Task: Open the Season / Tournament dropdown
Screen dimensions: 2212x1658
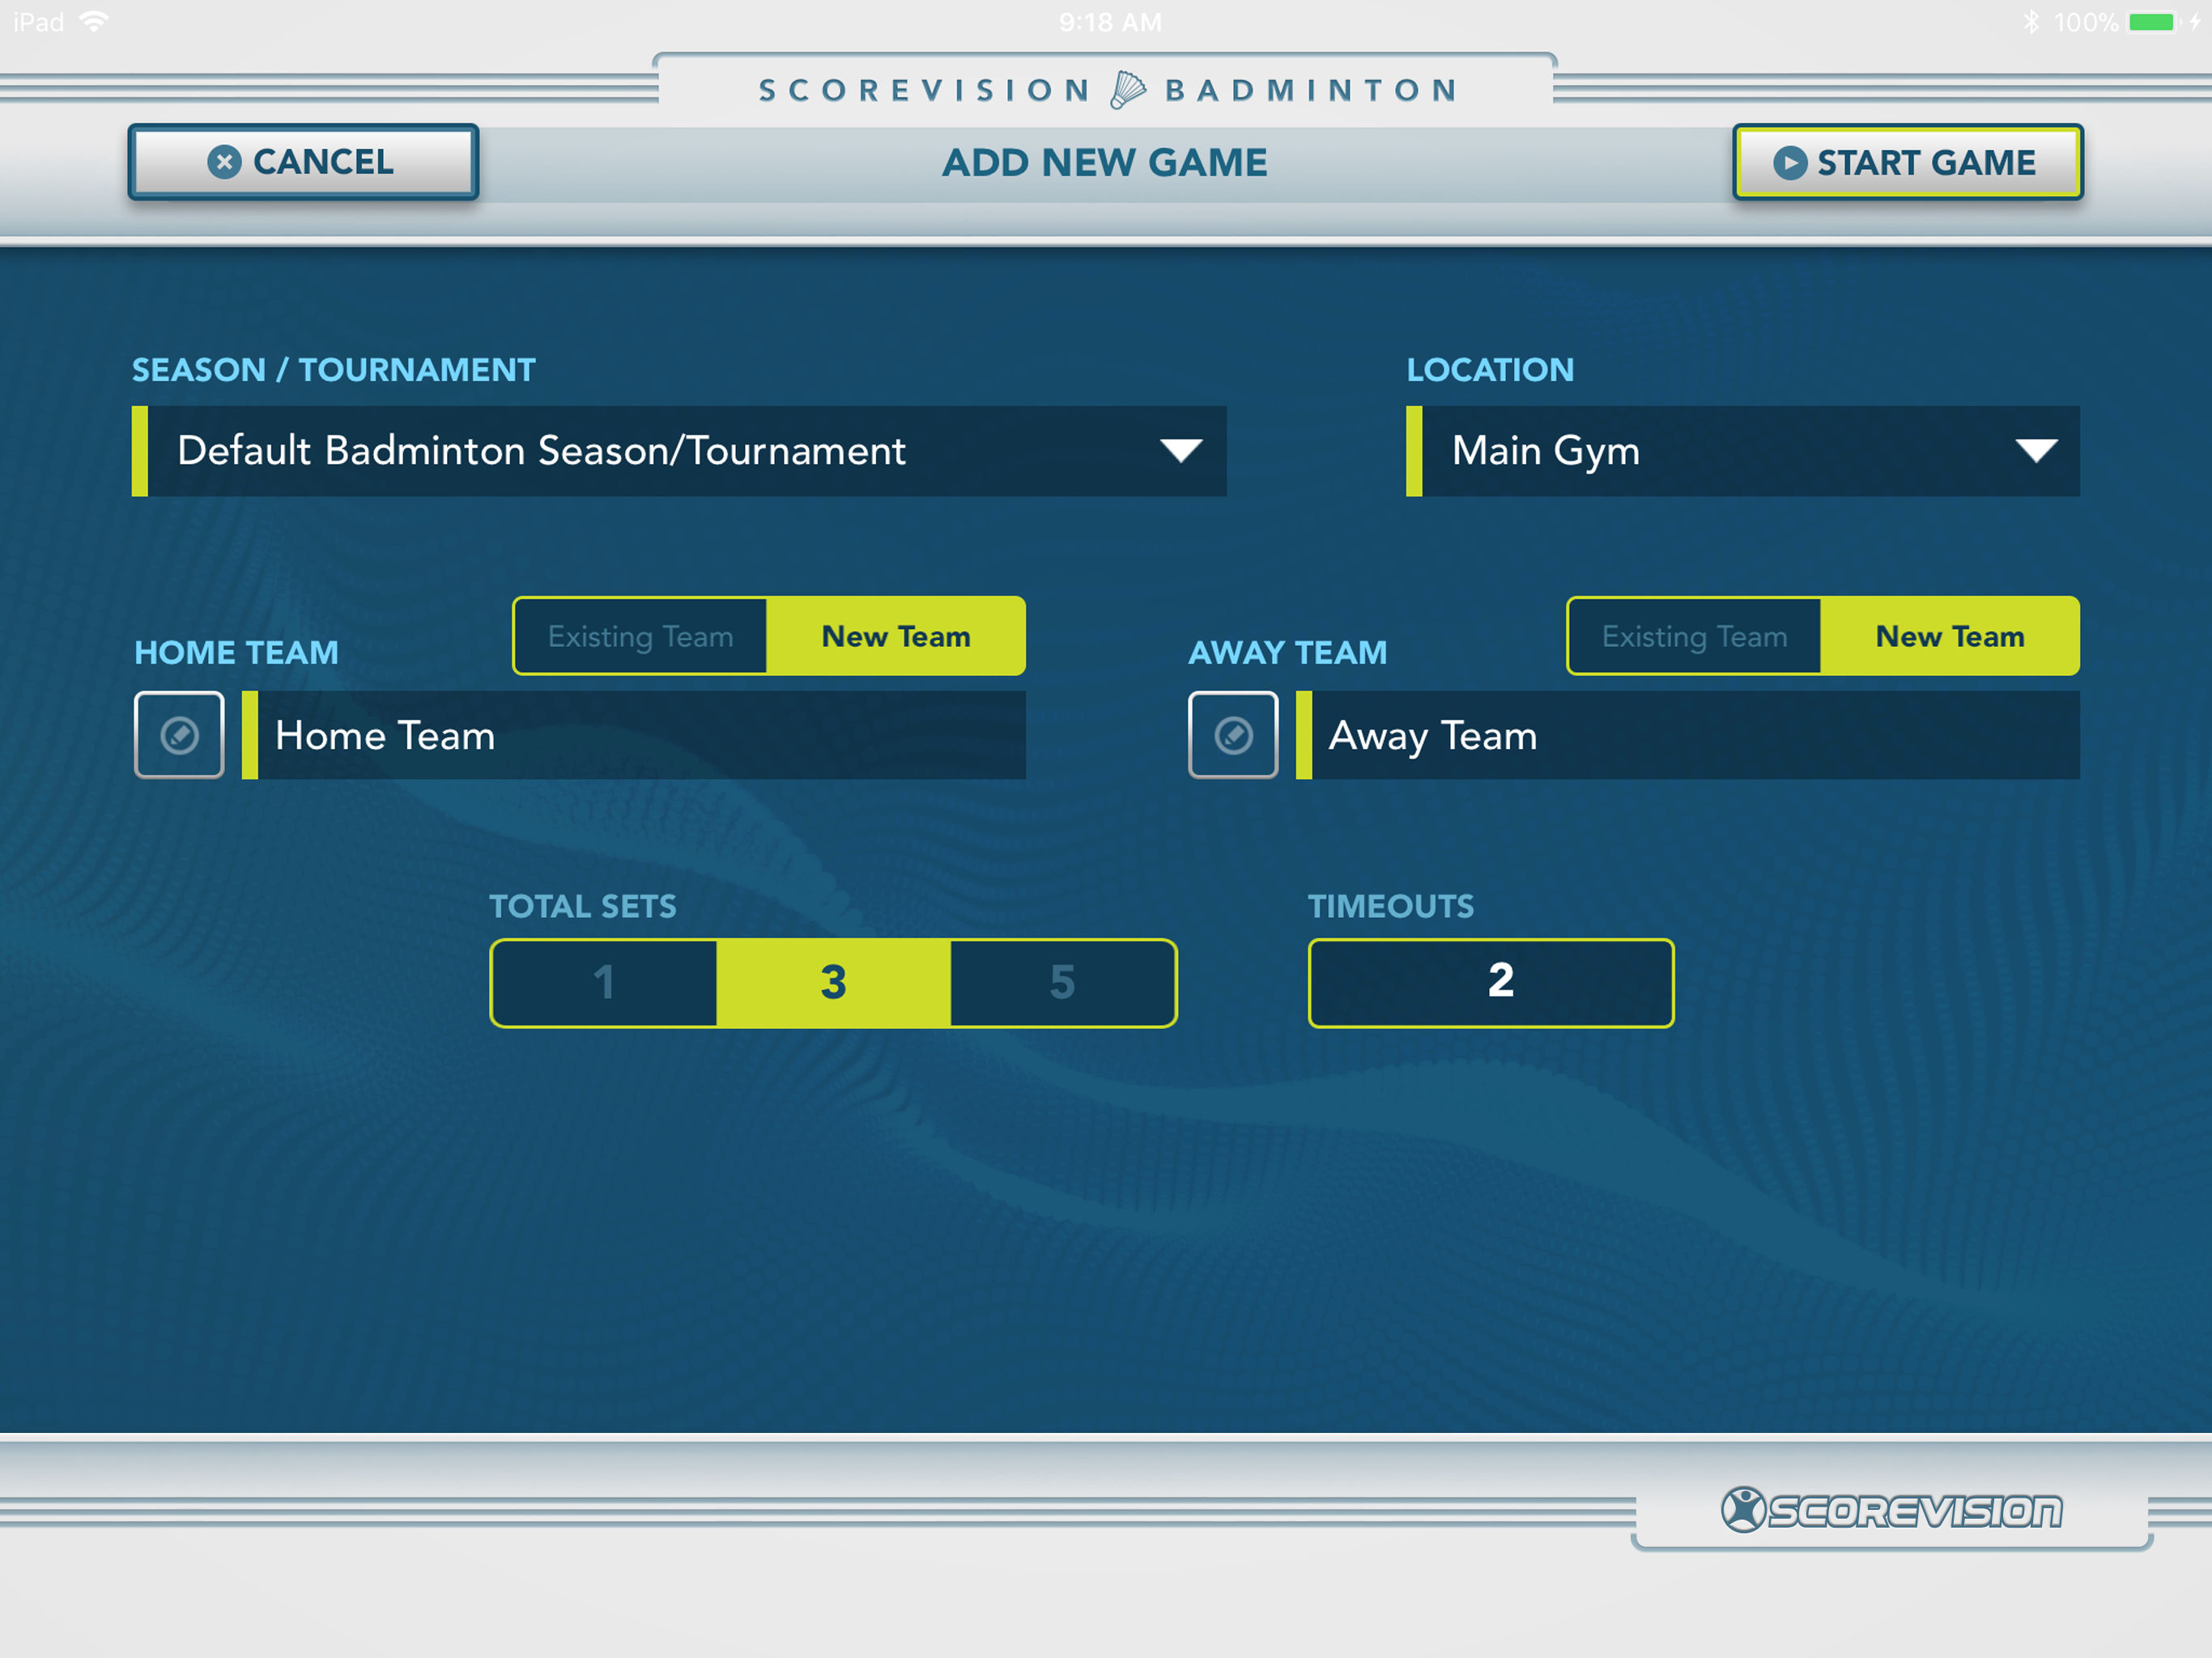Action: pos(680,451)
